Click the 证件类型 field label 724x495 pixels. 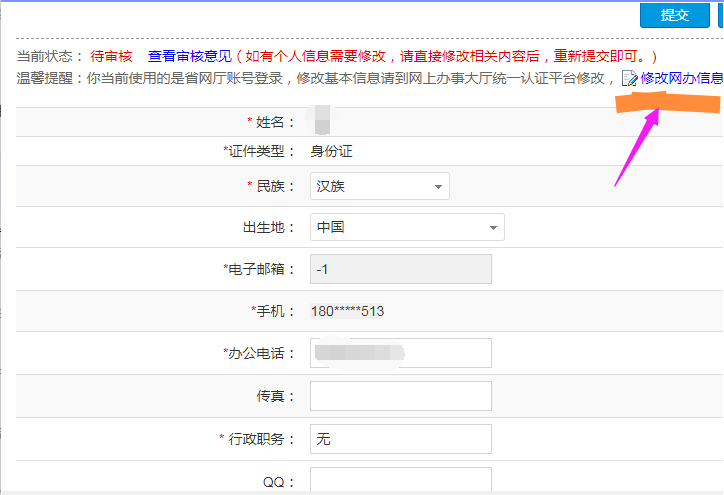[x=259, y=151]
